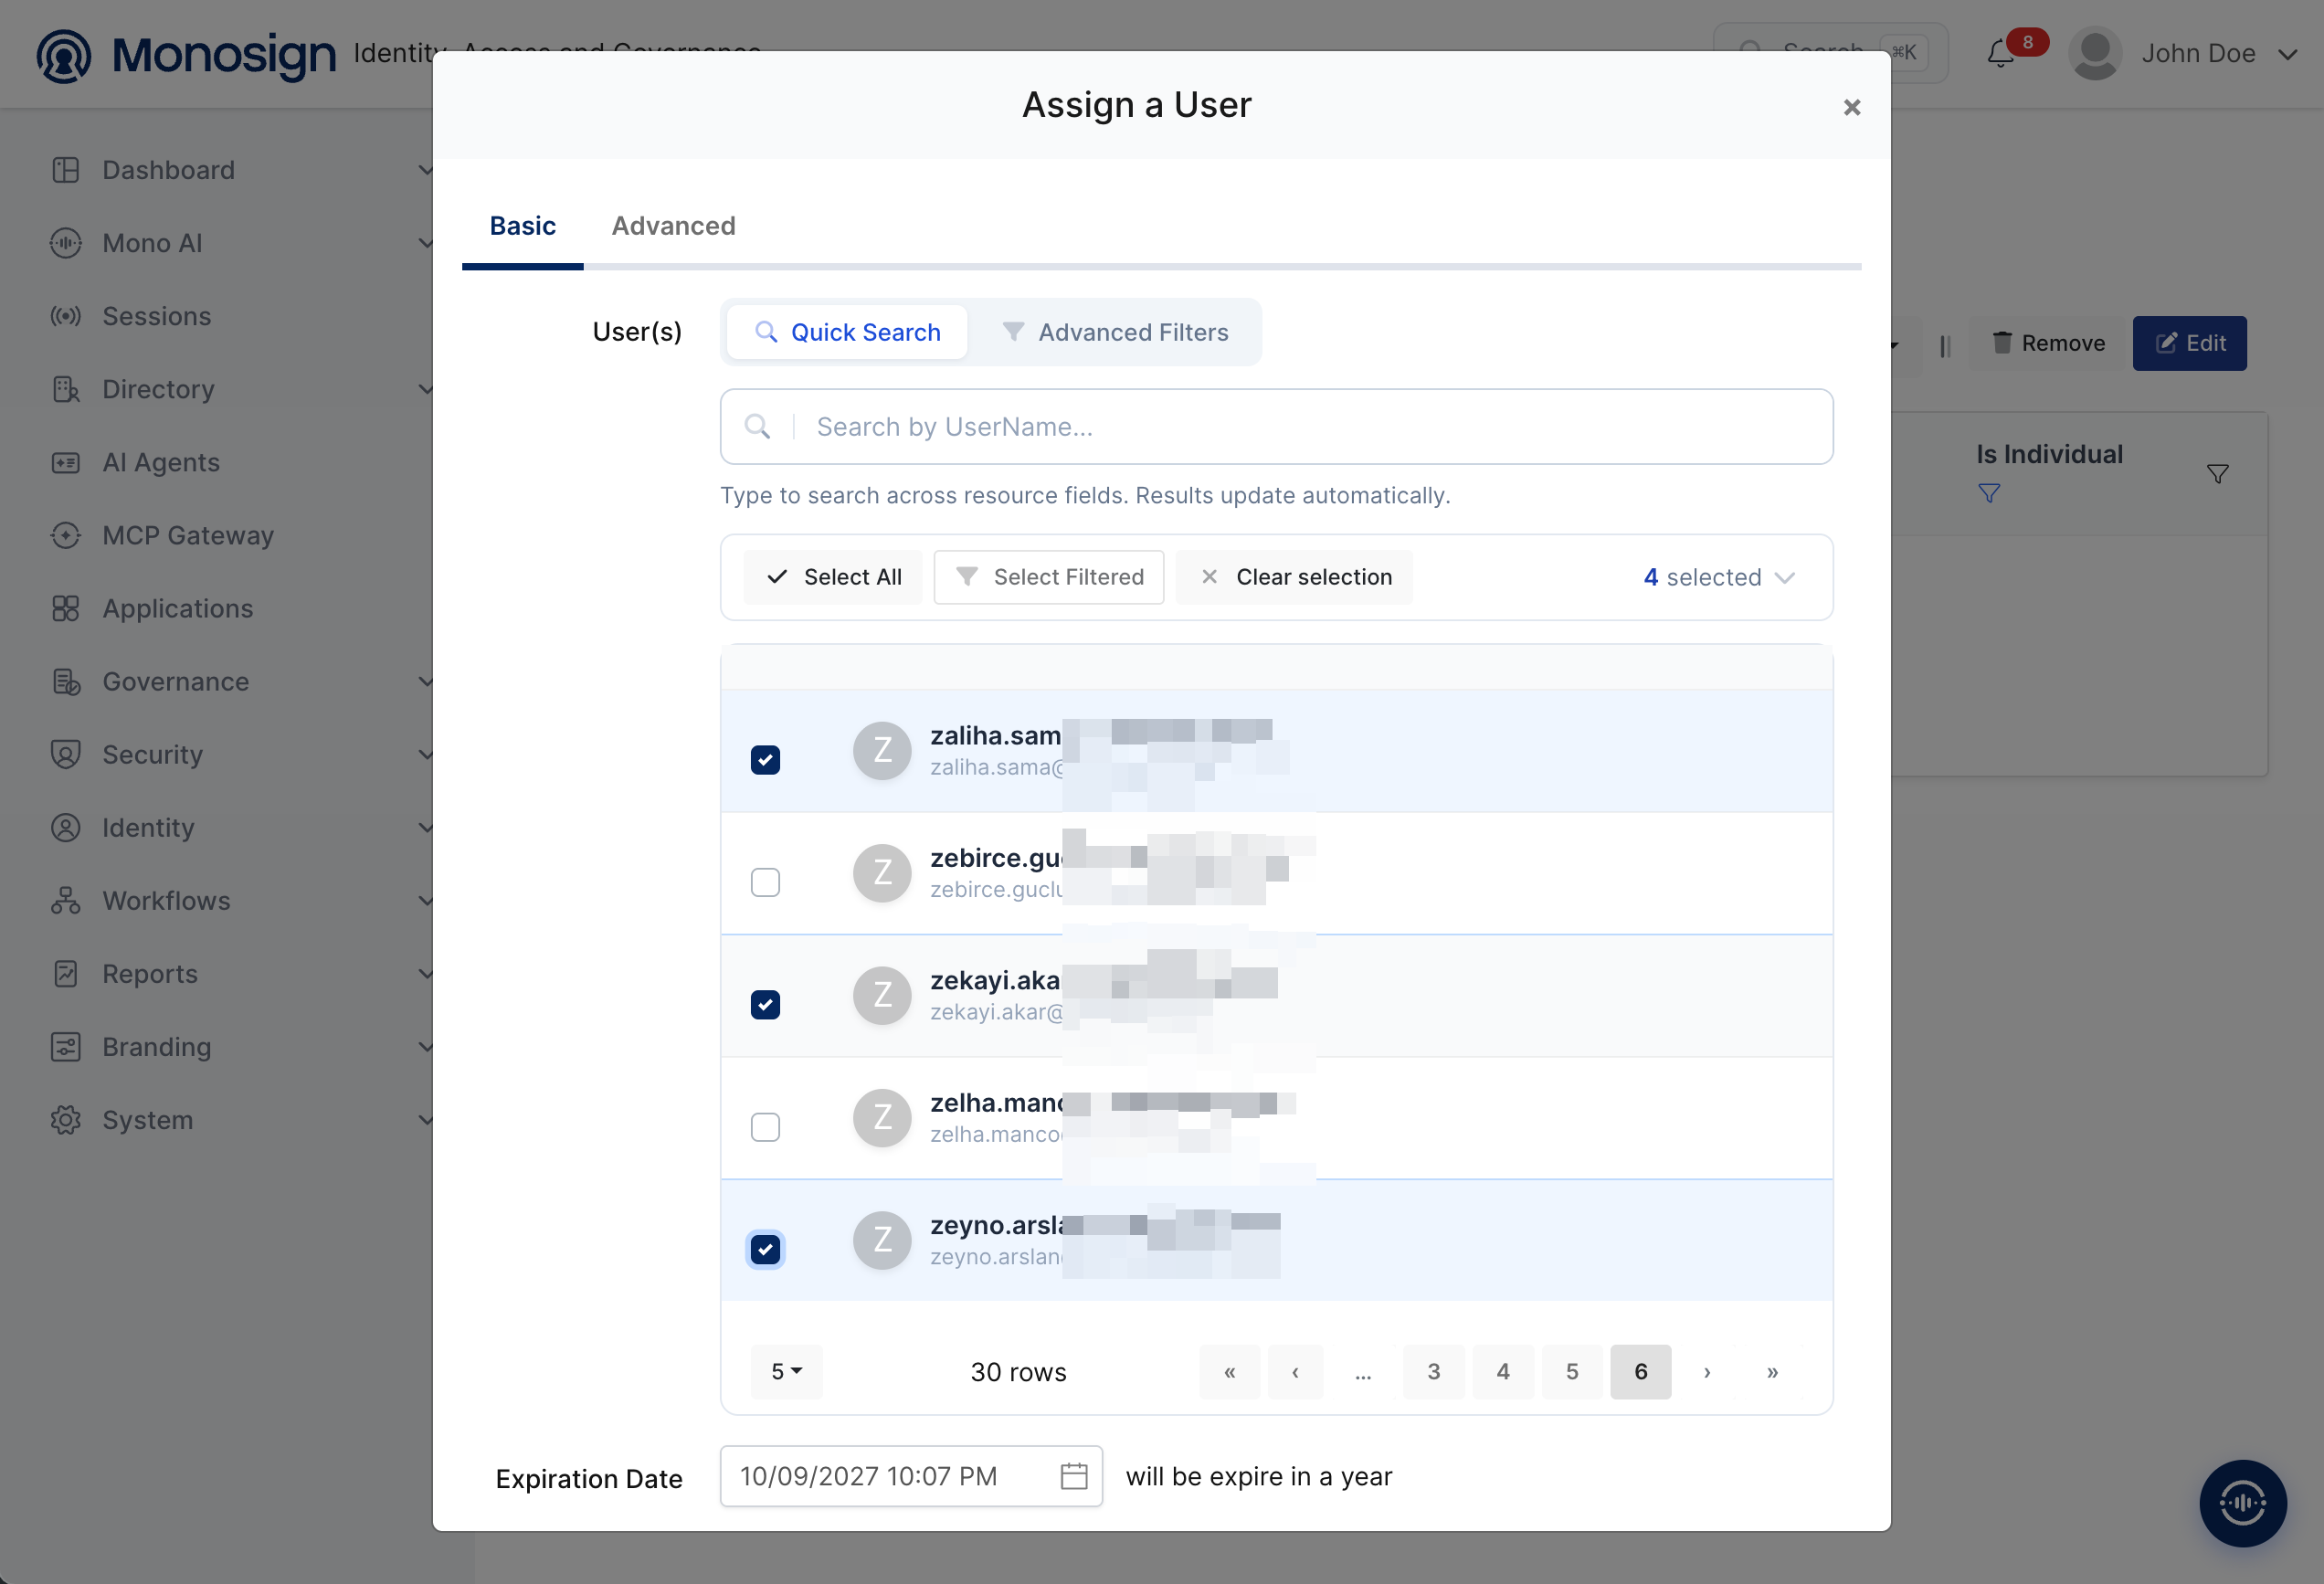Screen dimensions: 2324x1584
Task: Click the MCP Gateway icon
Action: pos(66,535)
